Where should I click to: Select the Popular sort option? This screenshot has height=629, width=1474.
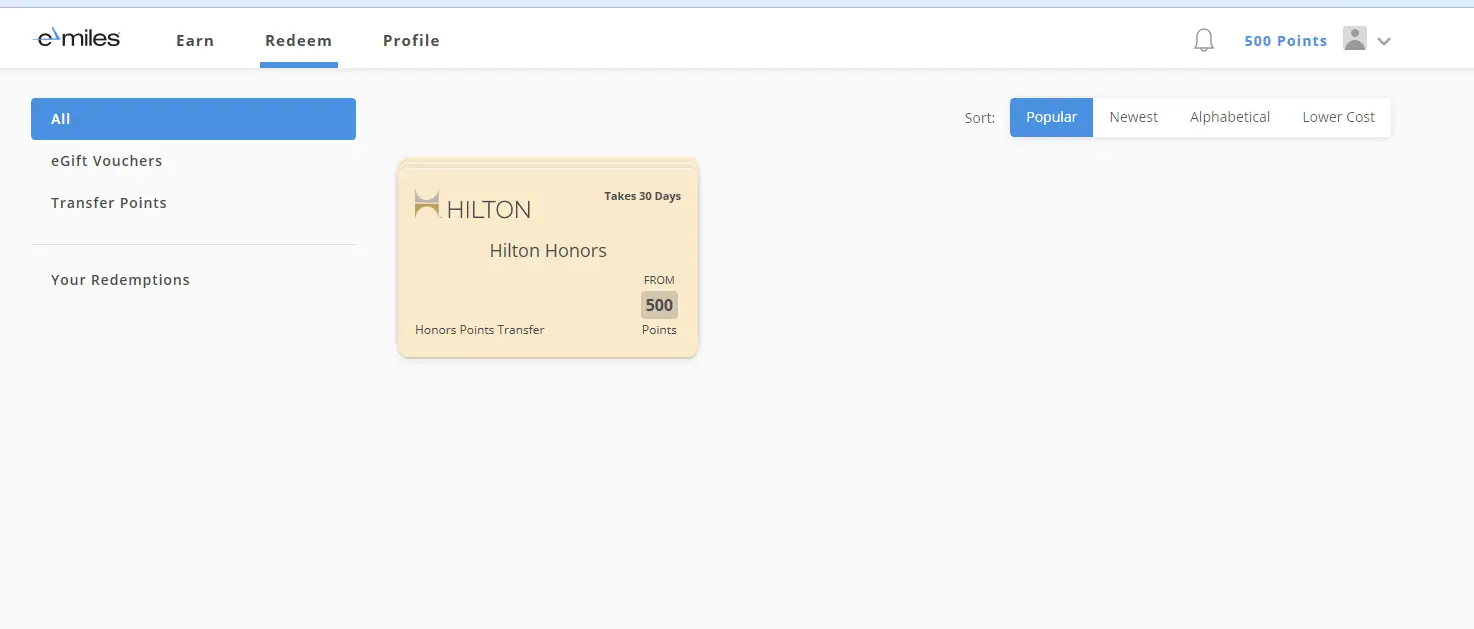[1051, 117]
